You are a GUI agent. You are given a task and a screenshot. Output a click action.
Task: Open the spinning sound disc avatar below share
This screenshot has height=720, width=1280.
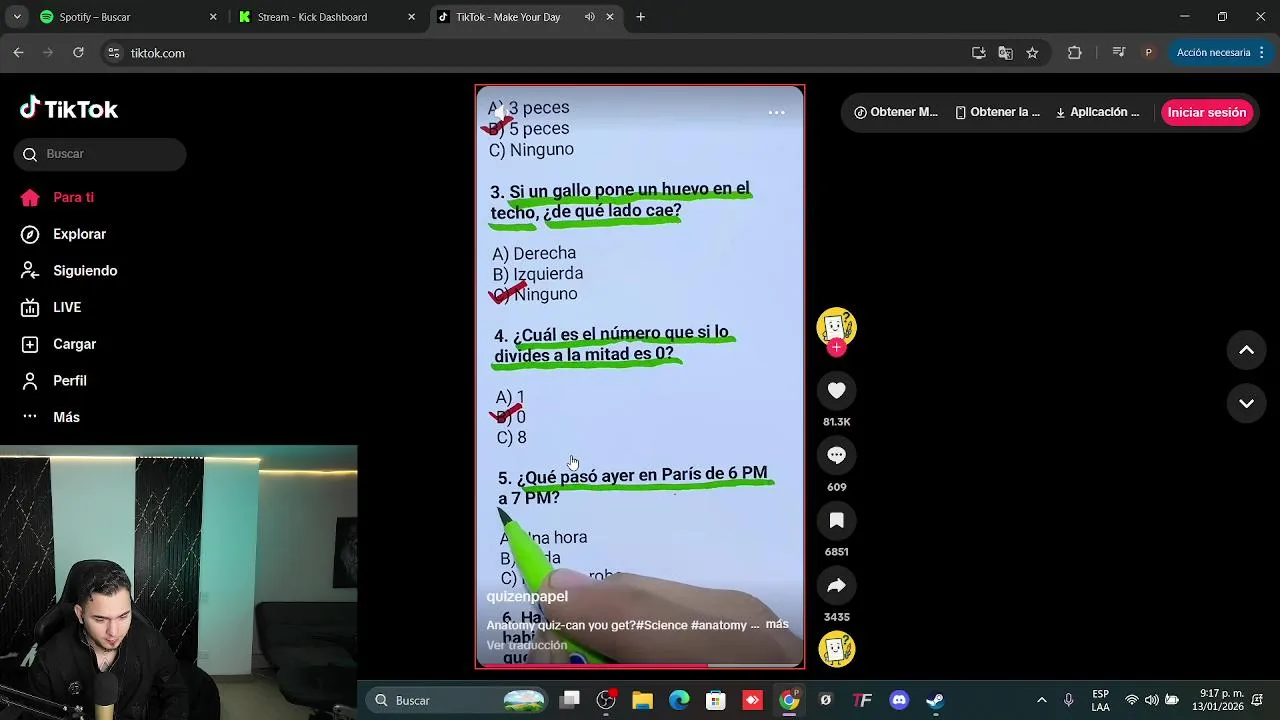click(x=837, y=650)
